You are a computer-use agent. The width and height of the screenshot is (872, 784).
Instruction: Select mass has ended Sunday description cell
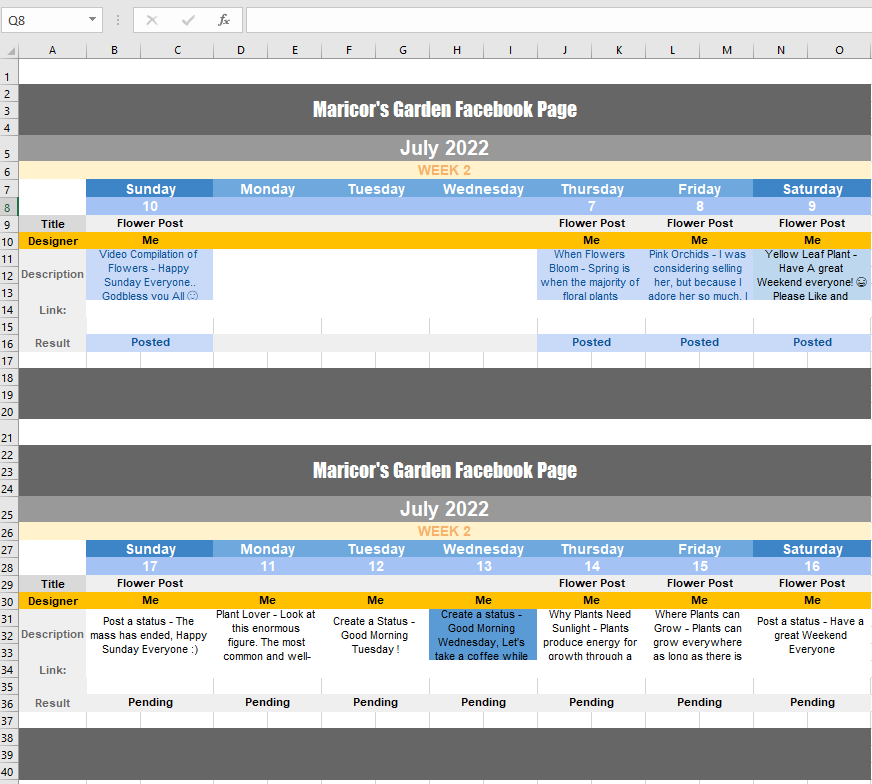coord(150,635)
